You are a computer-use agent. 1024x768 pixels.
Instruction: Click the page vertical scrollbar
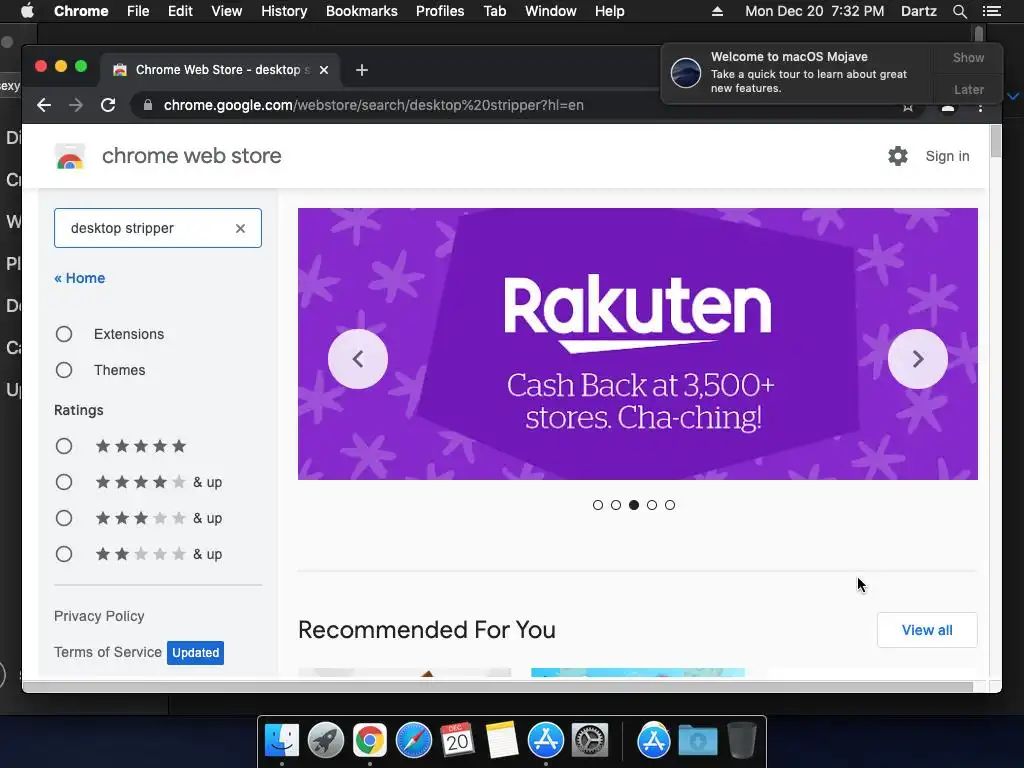[995, 141]
